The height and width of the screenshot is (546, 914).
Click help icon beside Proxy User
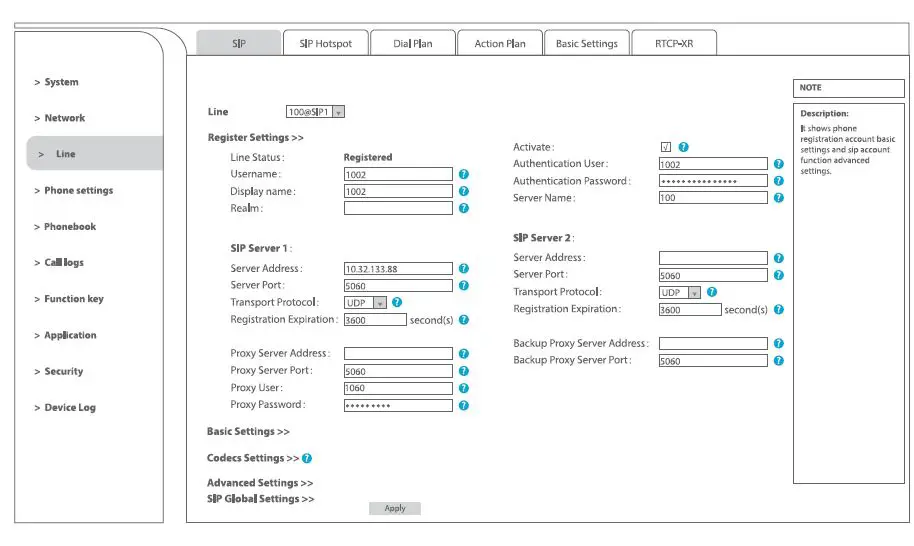tap(463, 388)
